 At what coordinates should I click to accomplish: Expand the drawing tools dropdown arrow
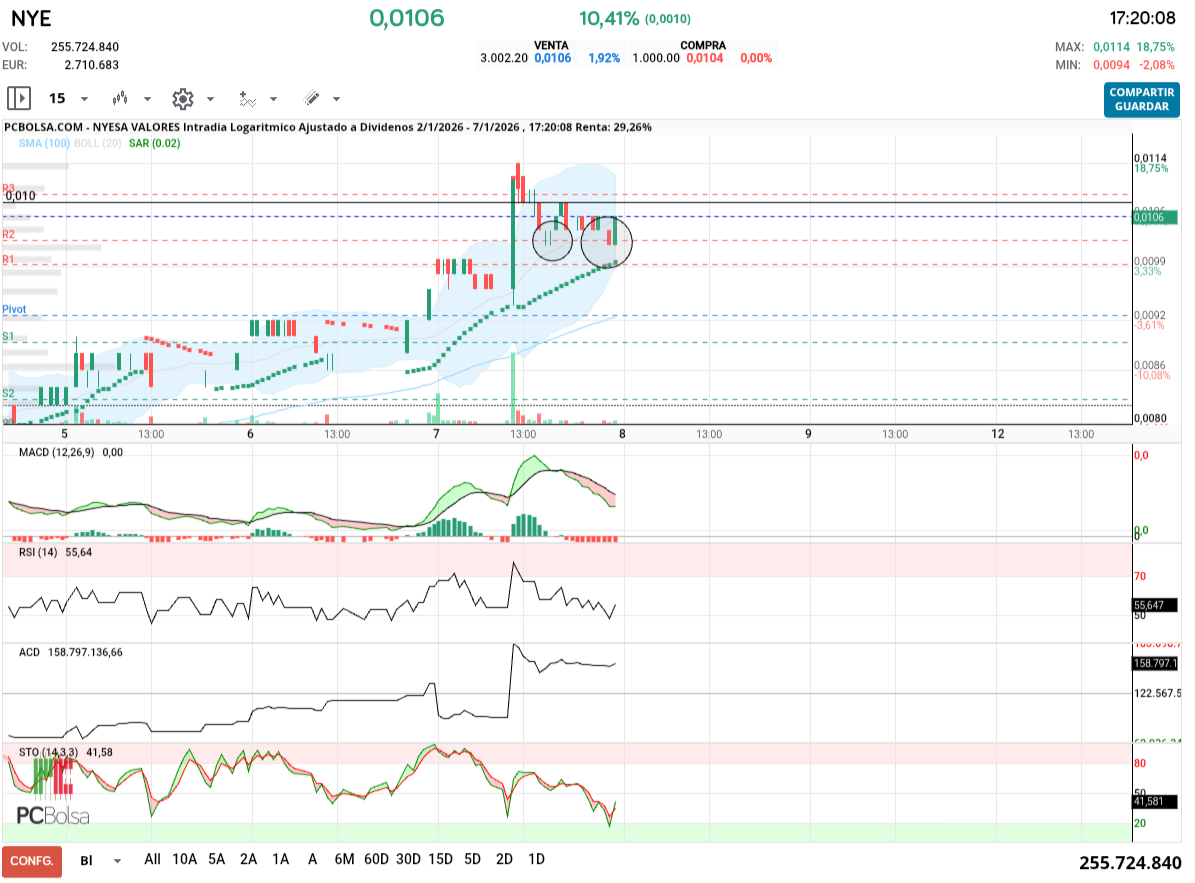[336, 99]
